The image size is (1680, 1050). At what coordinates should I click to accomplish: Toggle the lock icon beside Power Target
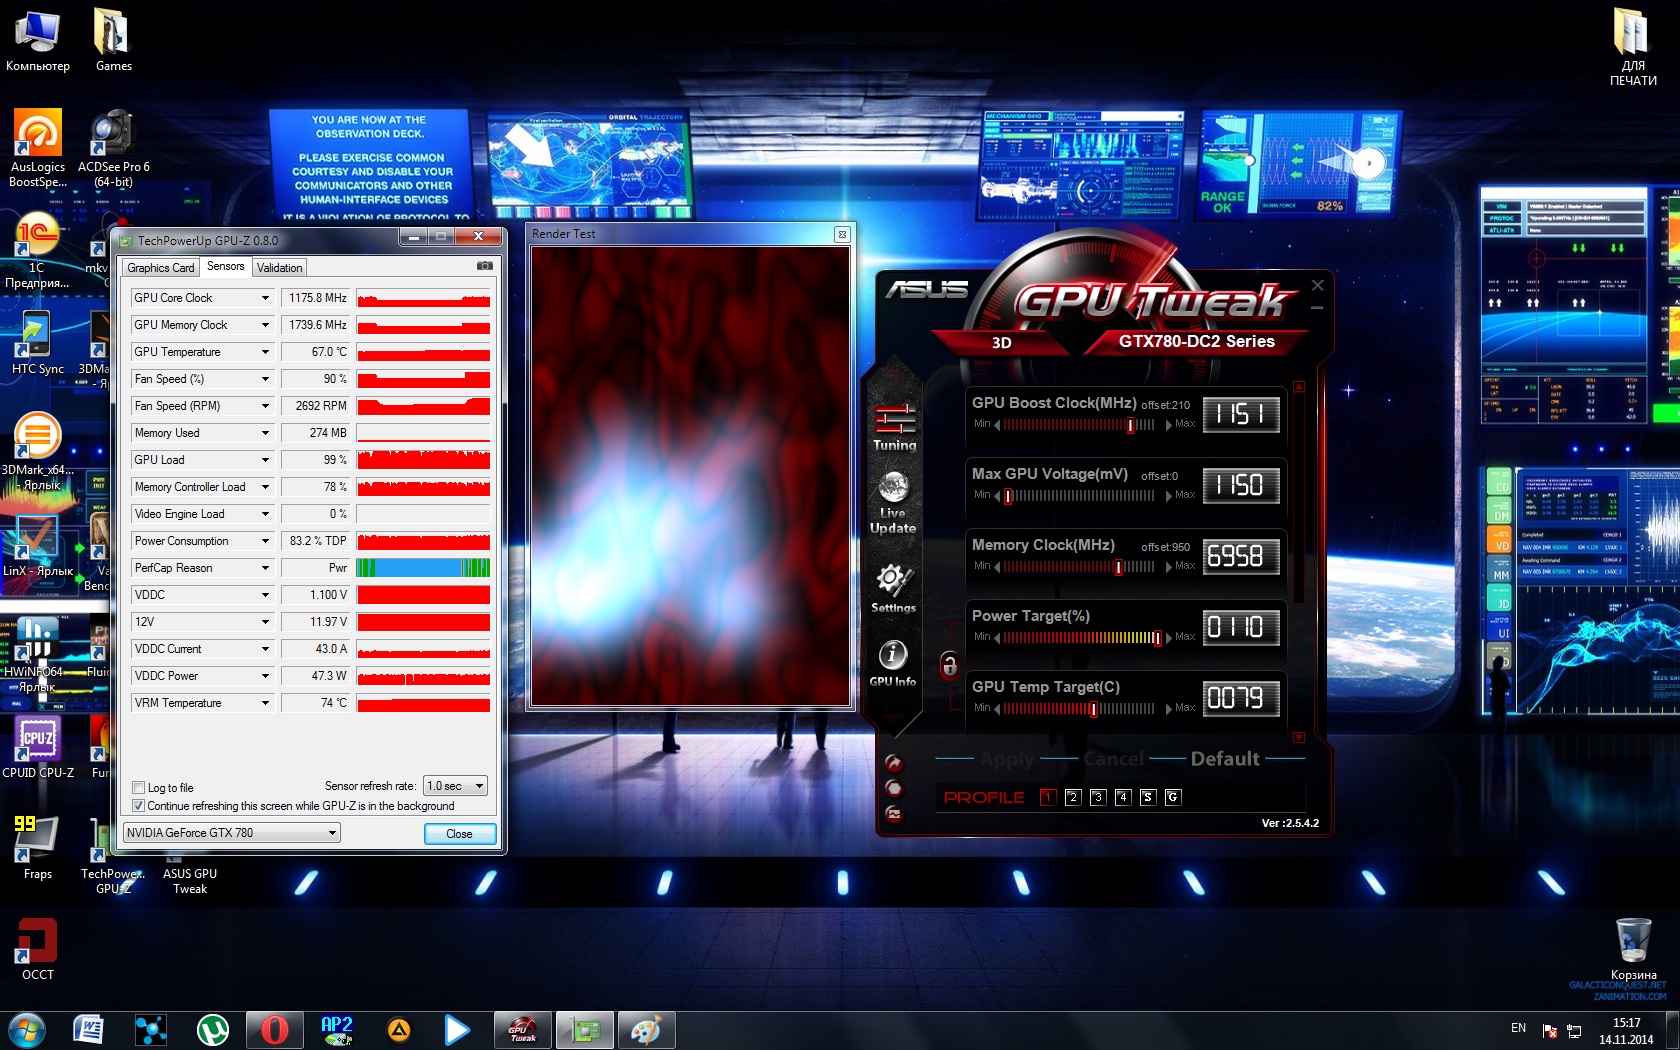point(949,664)
